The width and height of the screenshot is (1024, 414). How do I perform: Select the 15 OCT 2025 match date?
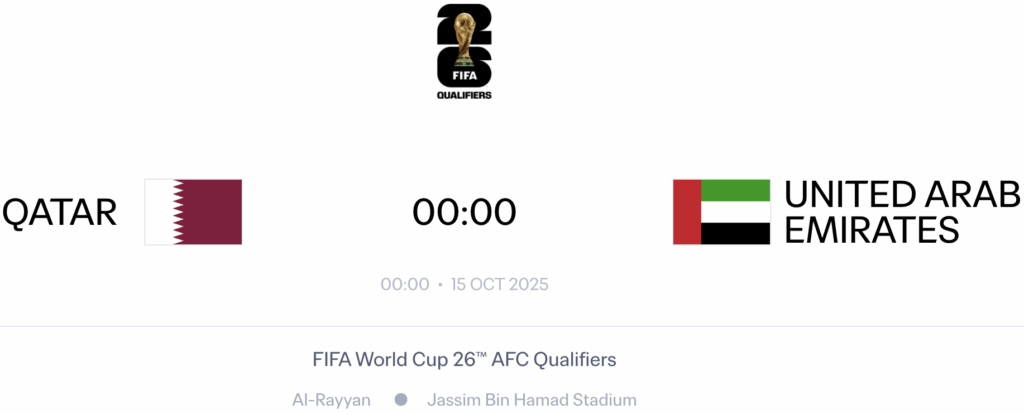(x=500, y=284)
